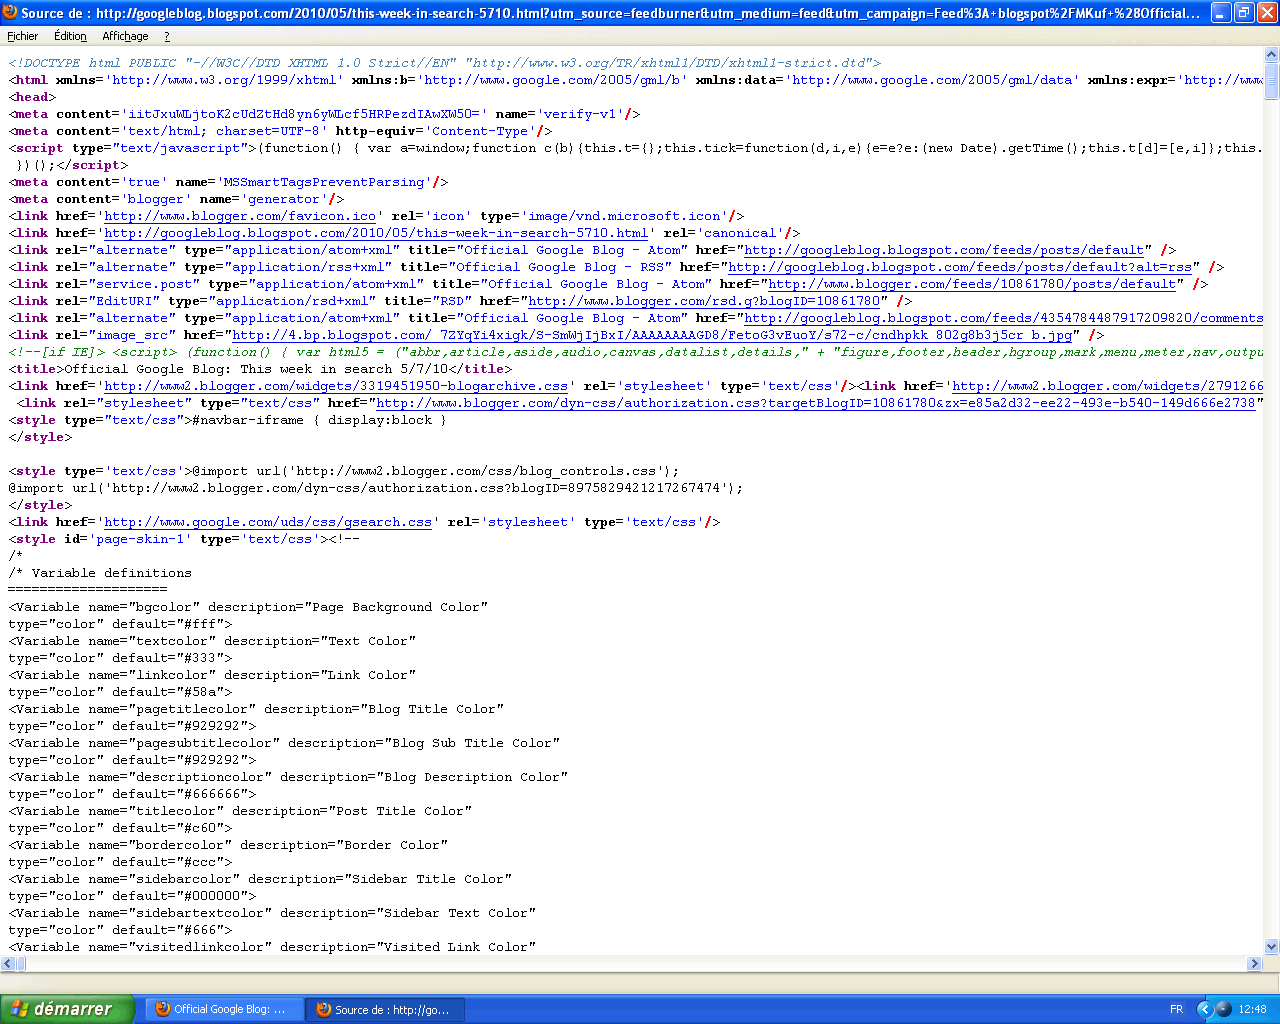Open the ? help menu
The height and width of the screenshot is (1024, 1280).
167,36
